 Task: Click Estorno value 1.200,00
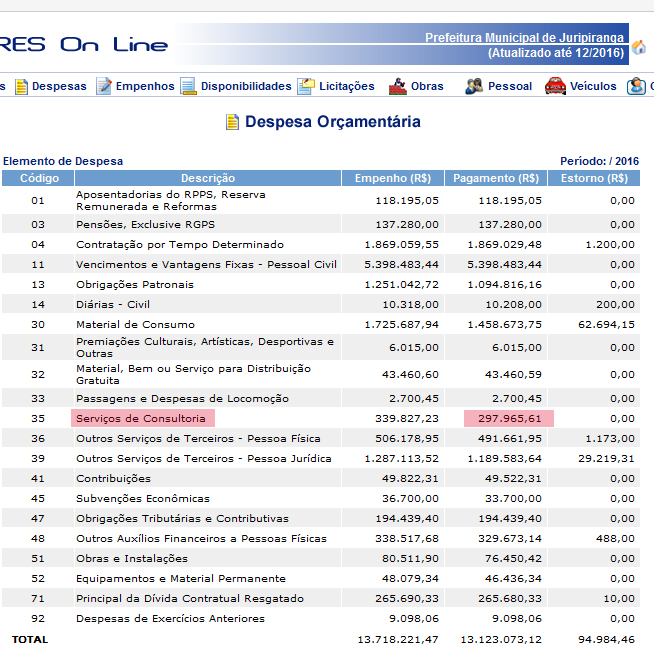click(610, 244)
